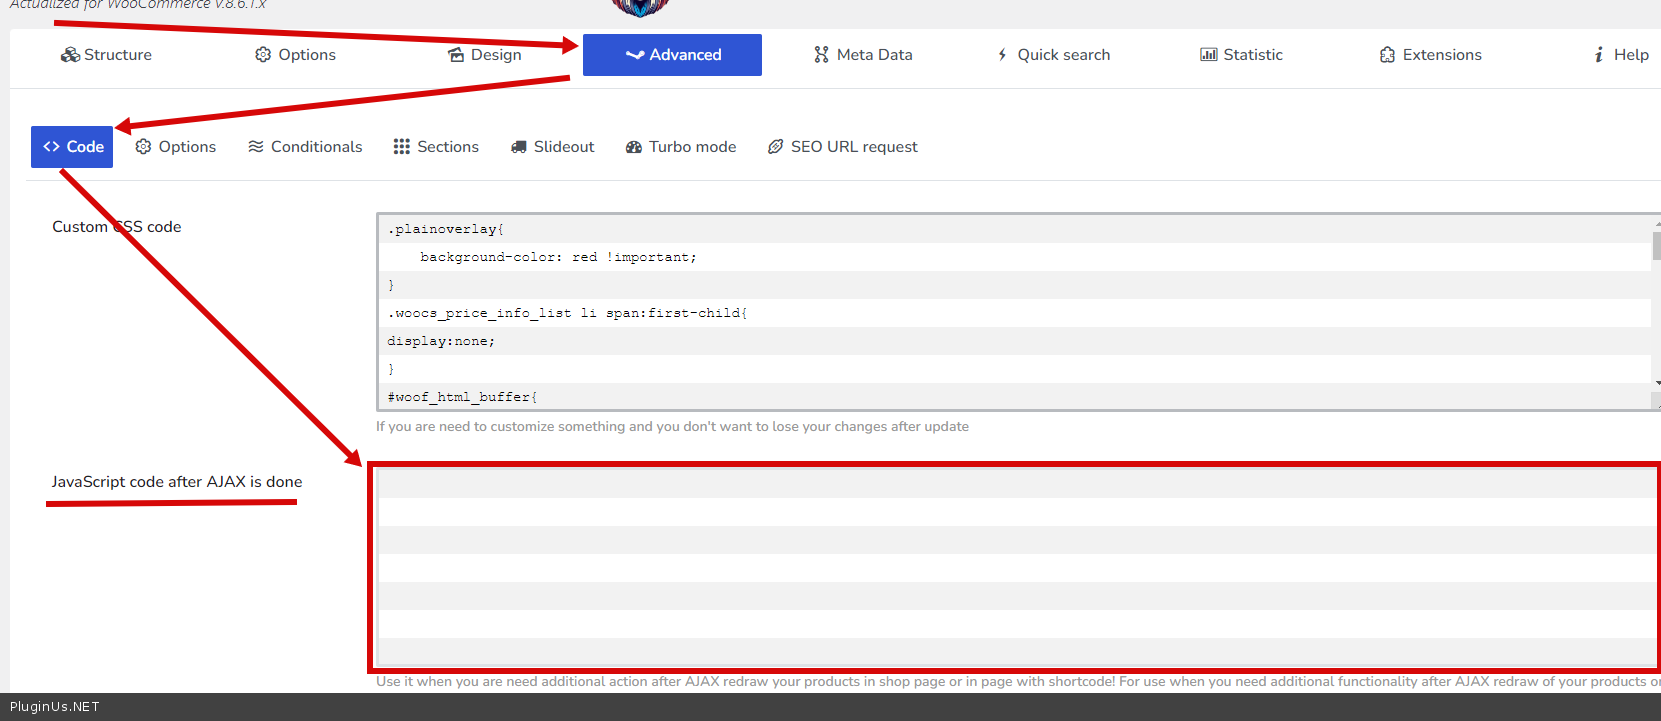Open the Sections sub-tab

click(436, 147)
